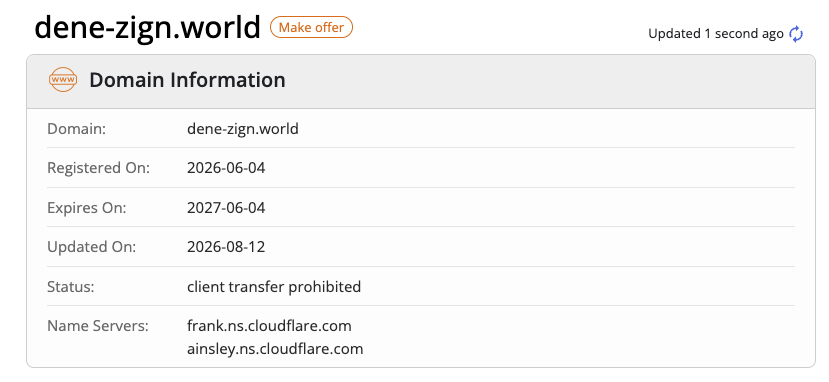
Task: Click the Updated 1 second ago text
Action: point(716,34)
